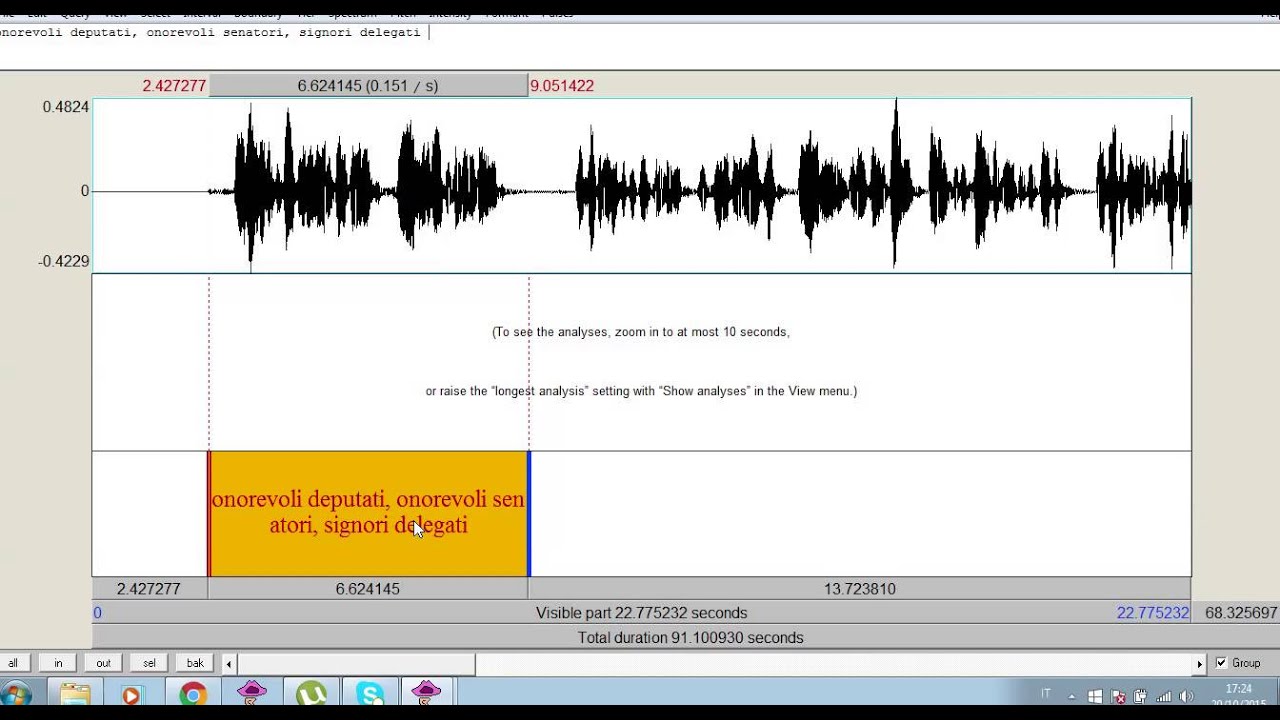
Task: Click the 0.4824 amplitude maximum label
Action: [x=66, y=107]
